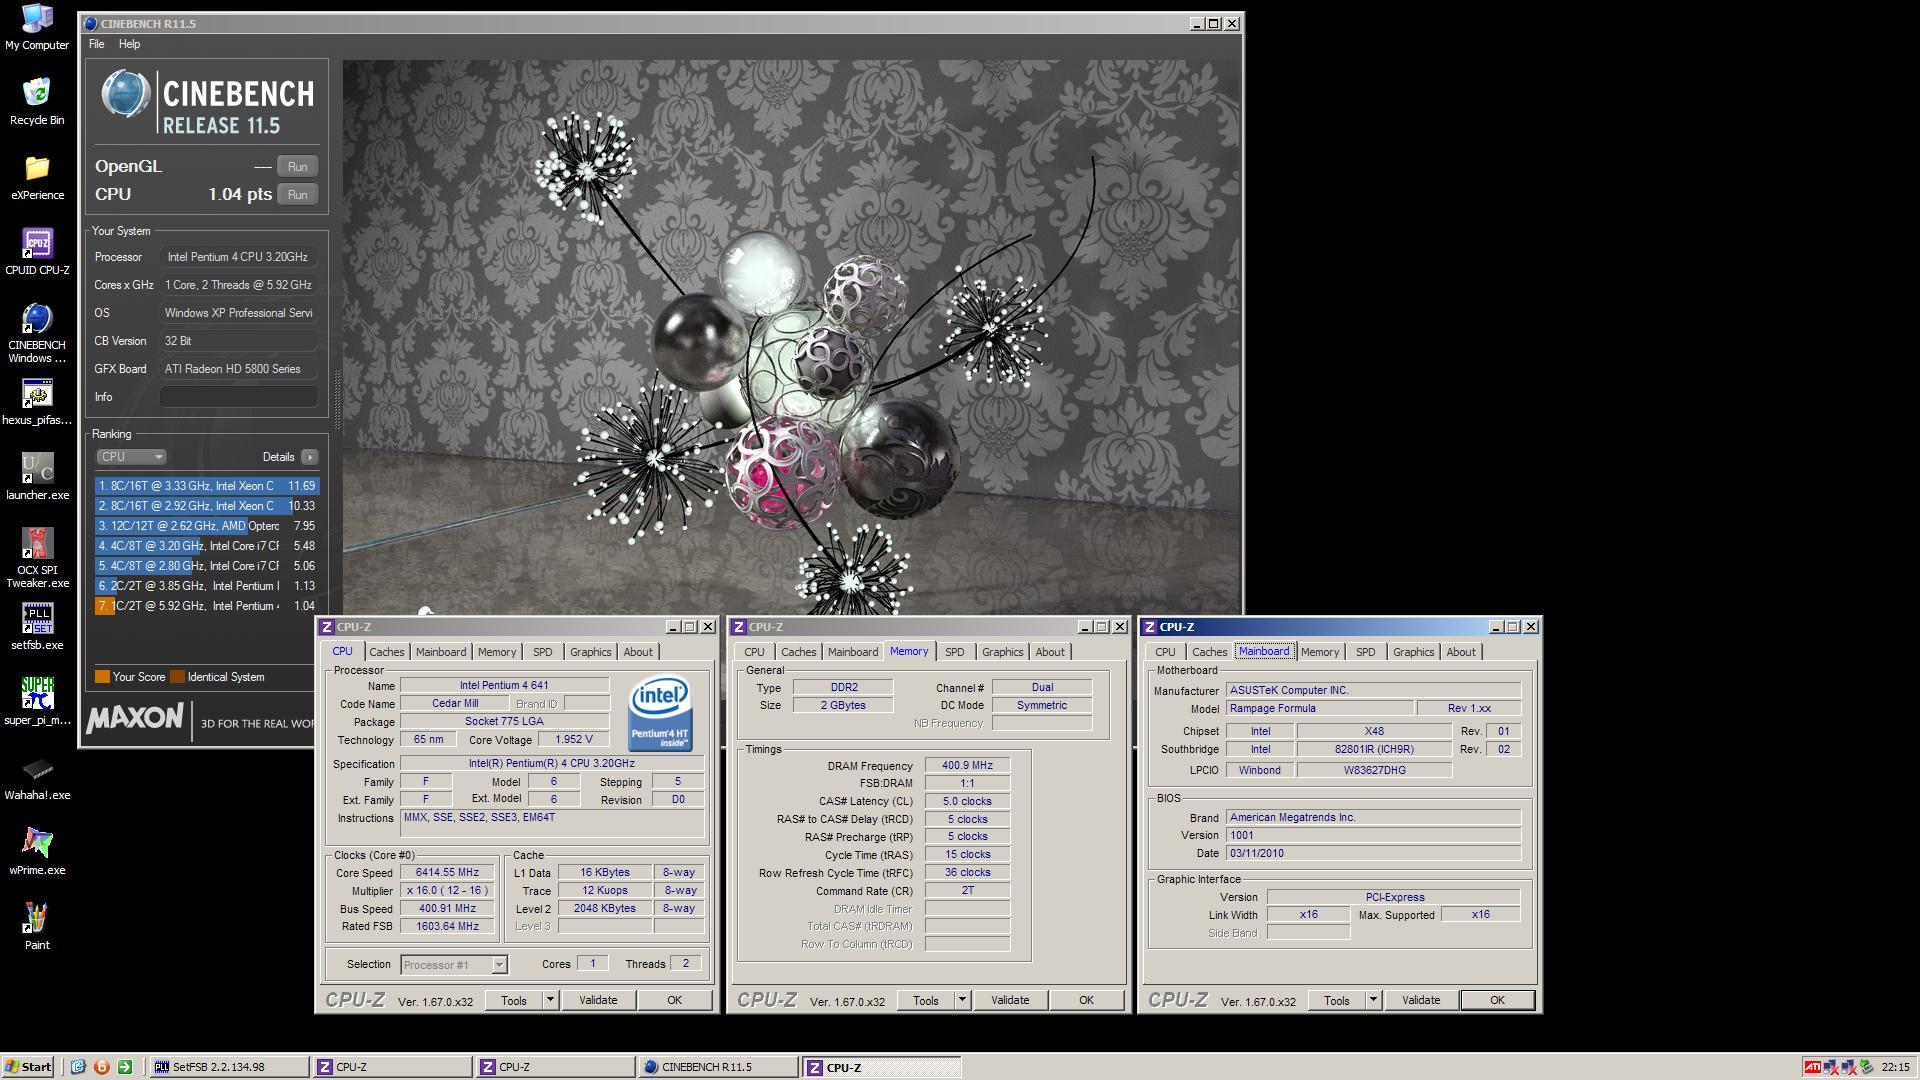
Task: Open Tools dropdown arrow in CPU tab window
Action: tap(550, 1000)
